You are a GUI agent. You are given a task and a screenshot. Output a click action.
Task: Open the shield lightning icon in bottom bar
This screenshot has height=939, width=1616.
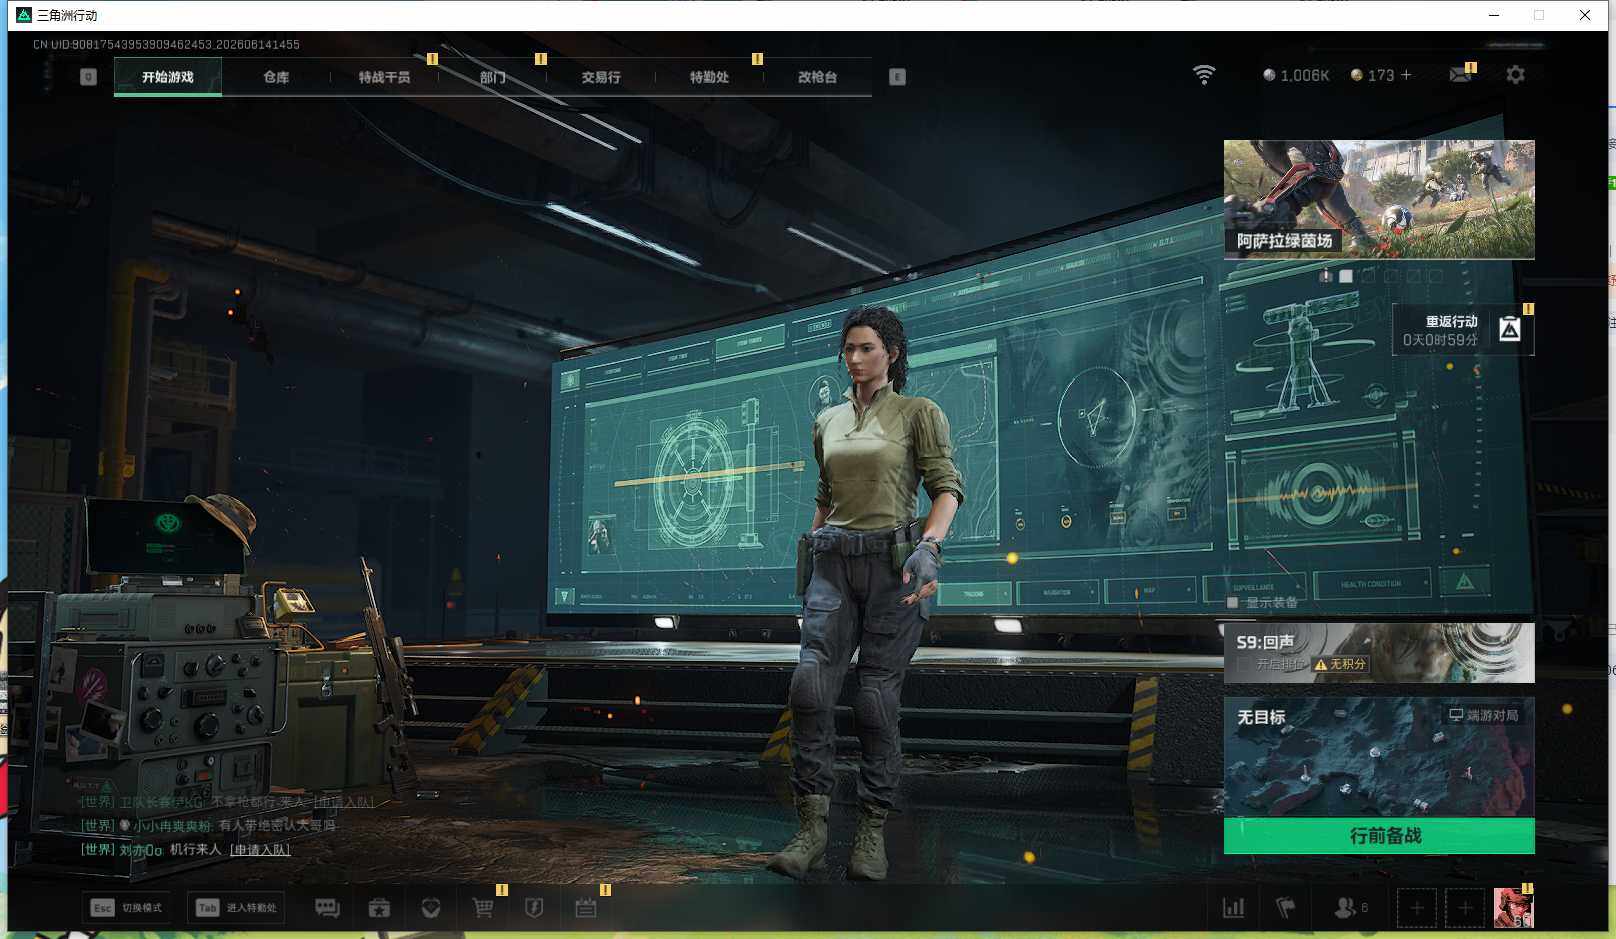tap(534, 908)
